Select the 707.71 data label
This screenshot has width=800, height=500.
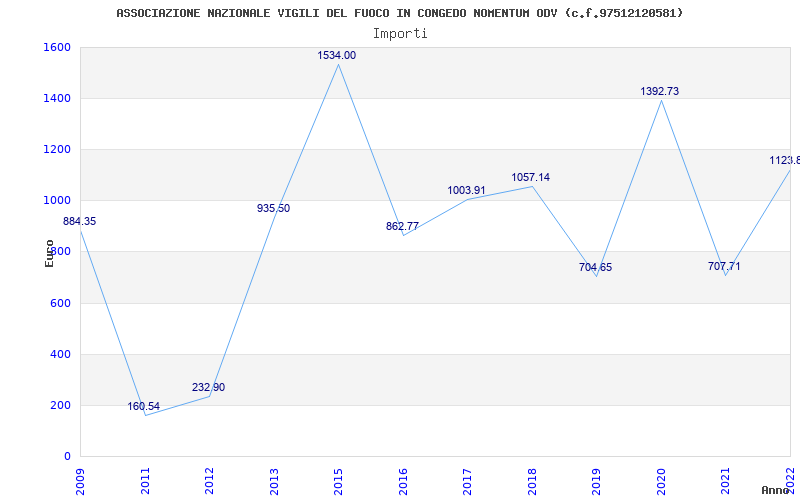724,266
